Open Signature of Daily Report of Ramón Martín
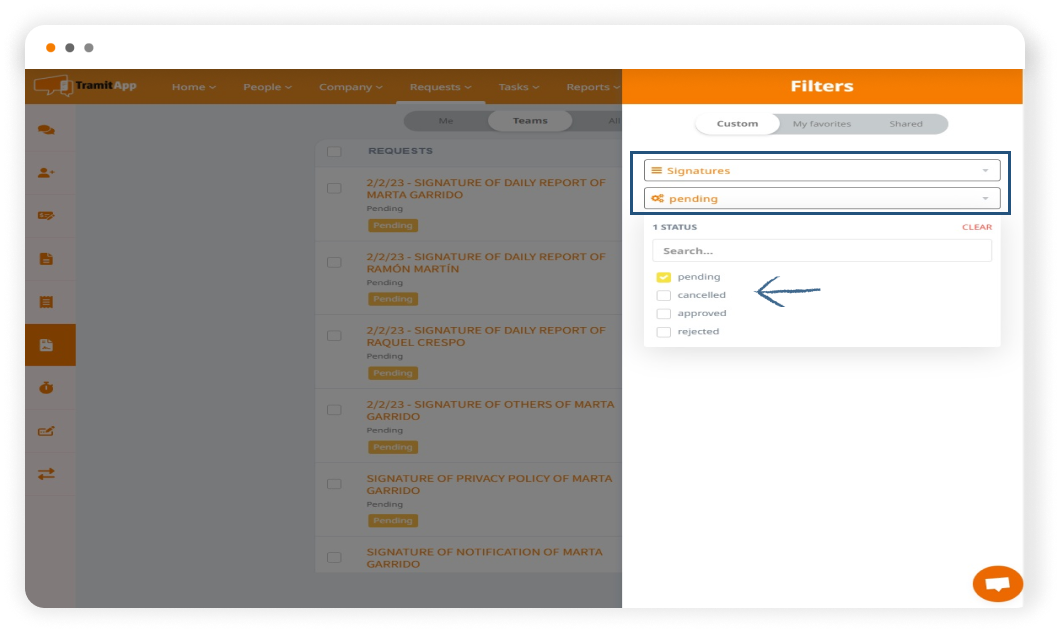This screenshot has width=1061, height=633. pos(485,263)
